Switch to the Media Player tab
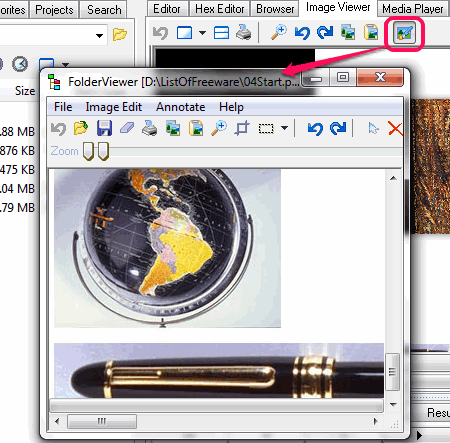Viewport: 450px width, 443px height. click(x=413, y=9)
